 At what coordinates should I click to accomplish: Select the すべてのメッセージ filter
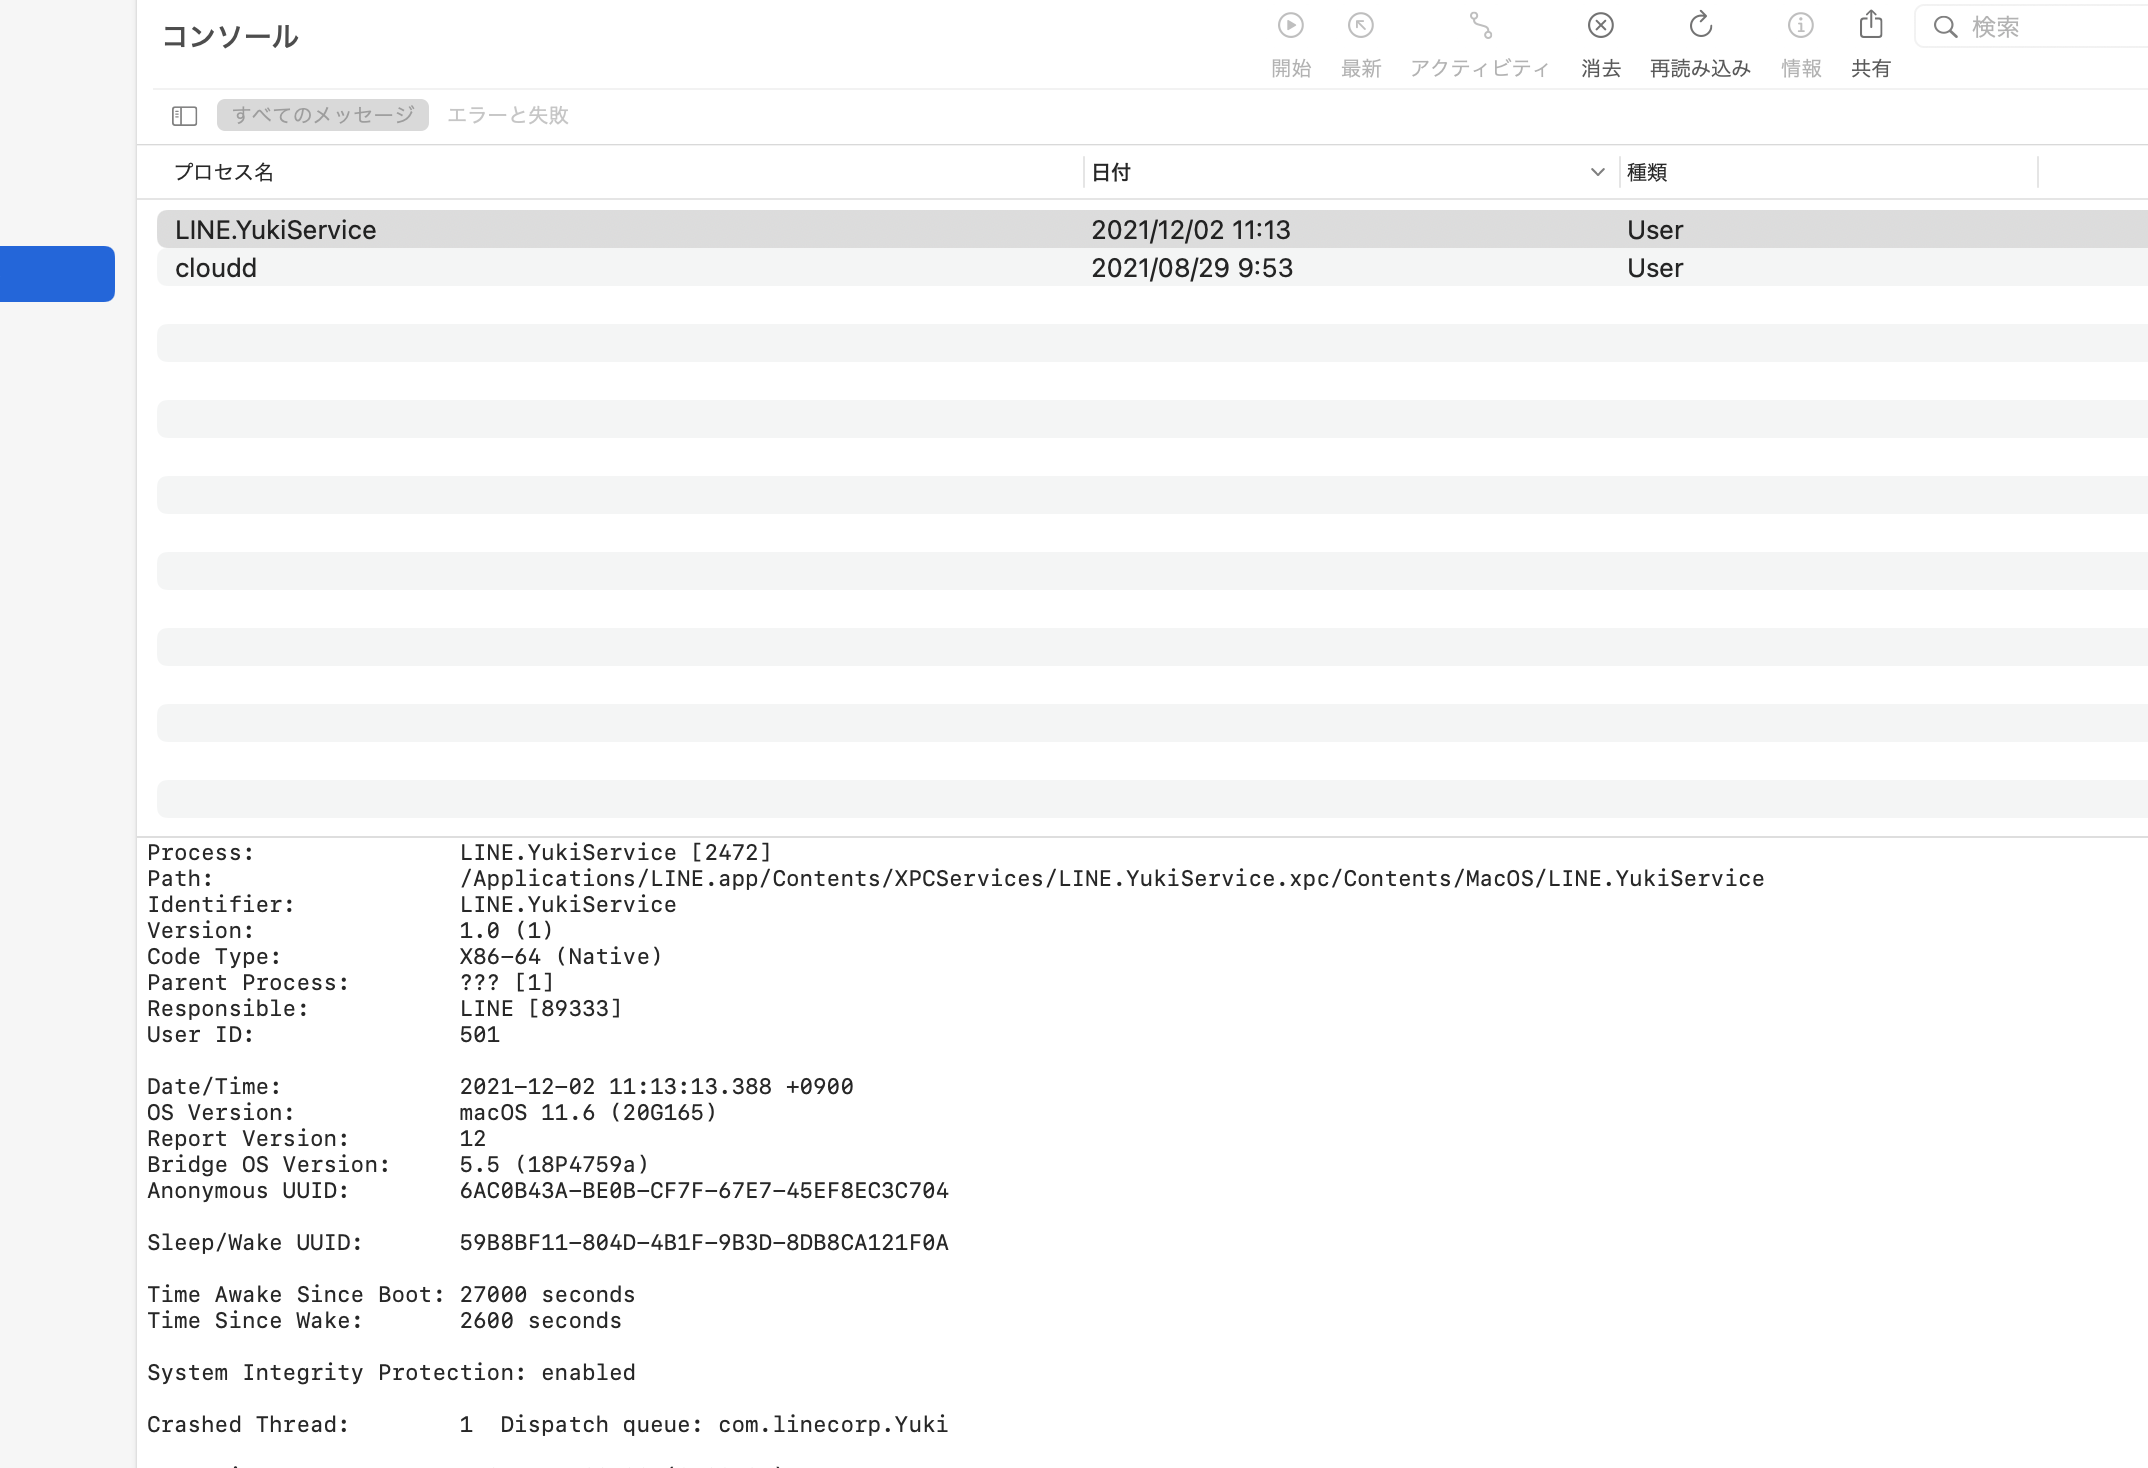coord(323,115)
